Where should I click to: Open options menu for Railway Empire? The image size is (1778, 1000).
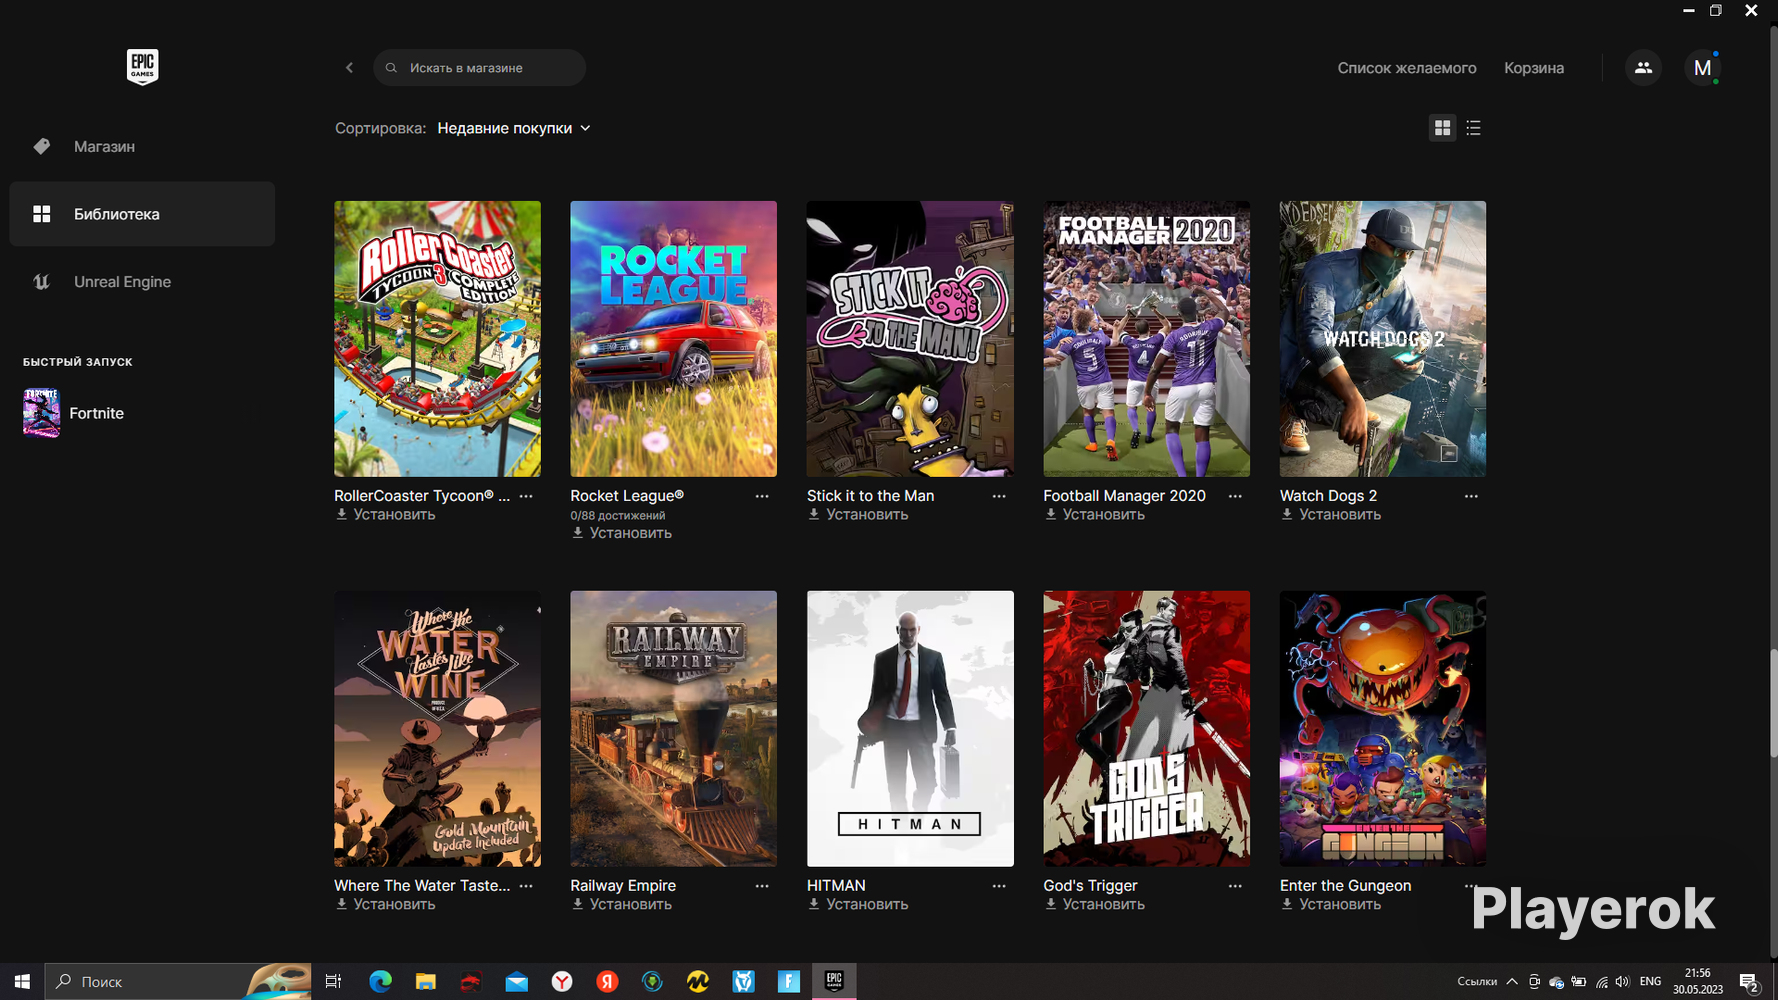[x=762, y=886]
